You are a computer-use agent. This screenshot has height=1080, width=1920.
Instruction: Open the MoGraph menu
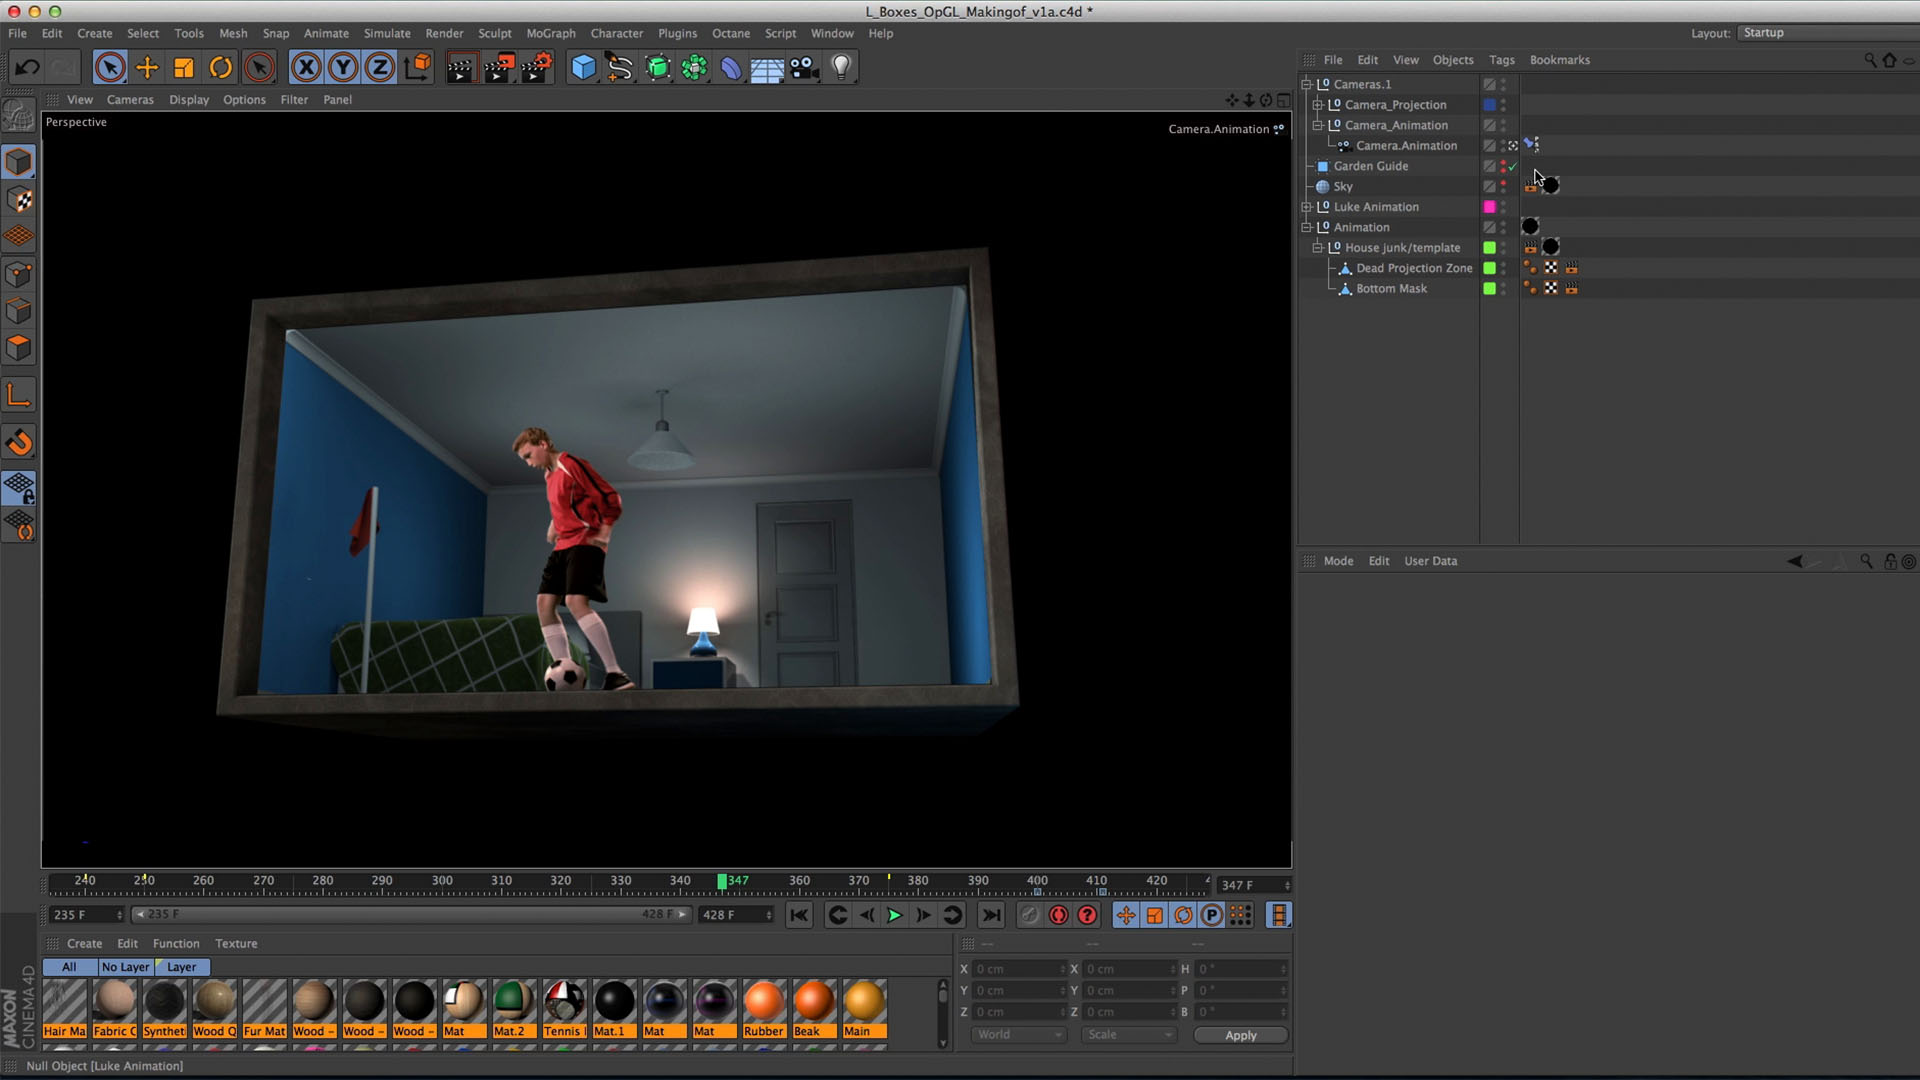point(551,33)
